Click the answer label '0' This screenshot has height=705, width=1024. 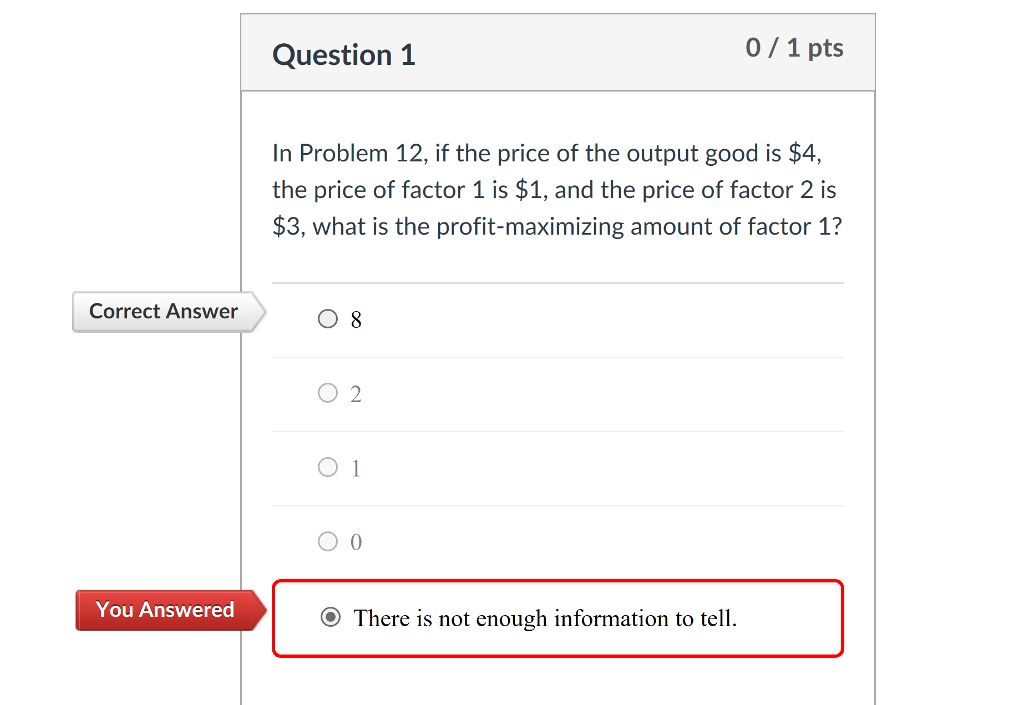[x=358, y=541]
